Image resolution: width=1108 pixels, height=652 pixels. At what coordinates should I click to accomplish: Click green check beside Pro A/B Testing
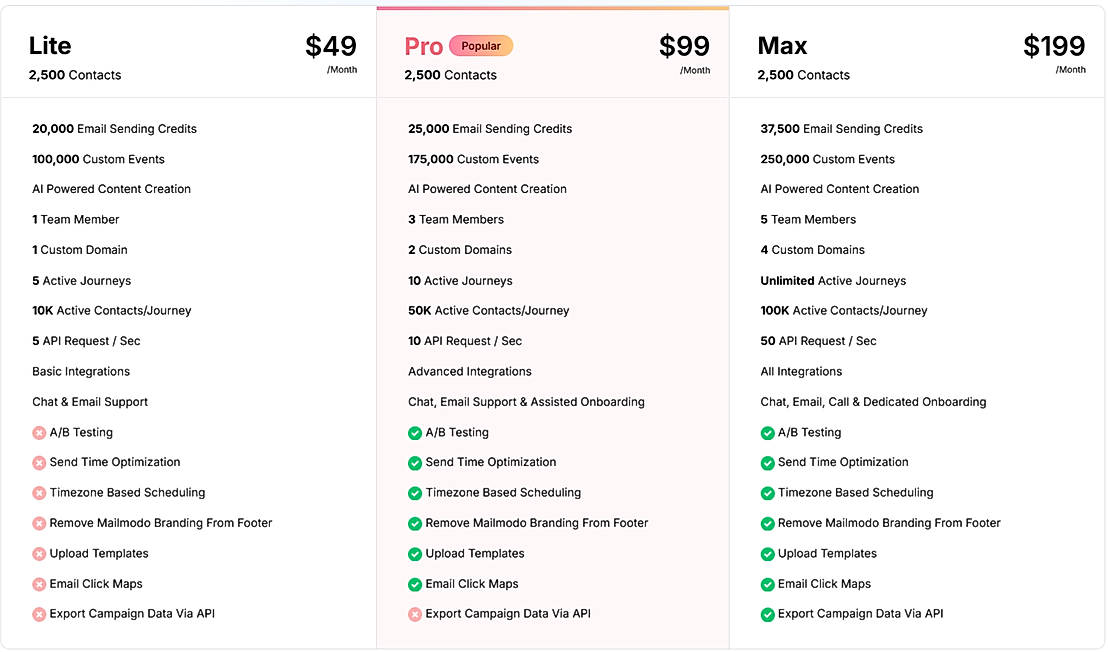415,433
